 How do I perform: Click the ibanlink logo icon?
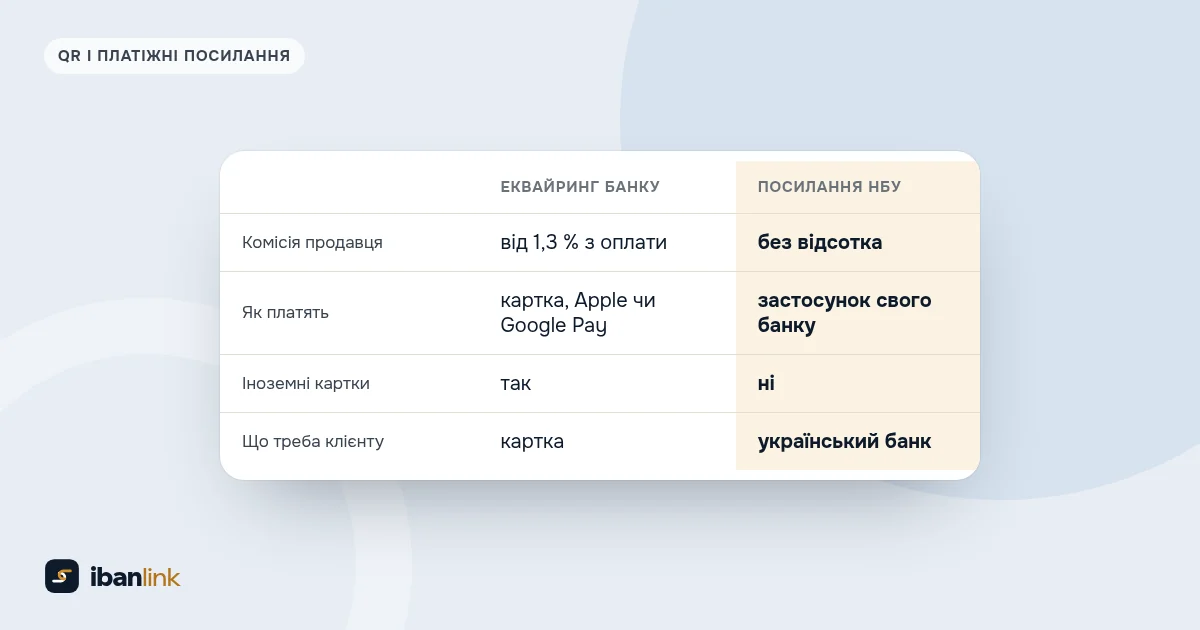click(62, 576)
